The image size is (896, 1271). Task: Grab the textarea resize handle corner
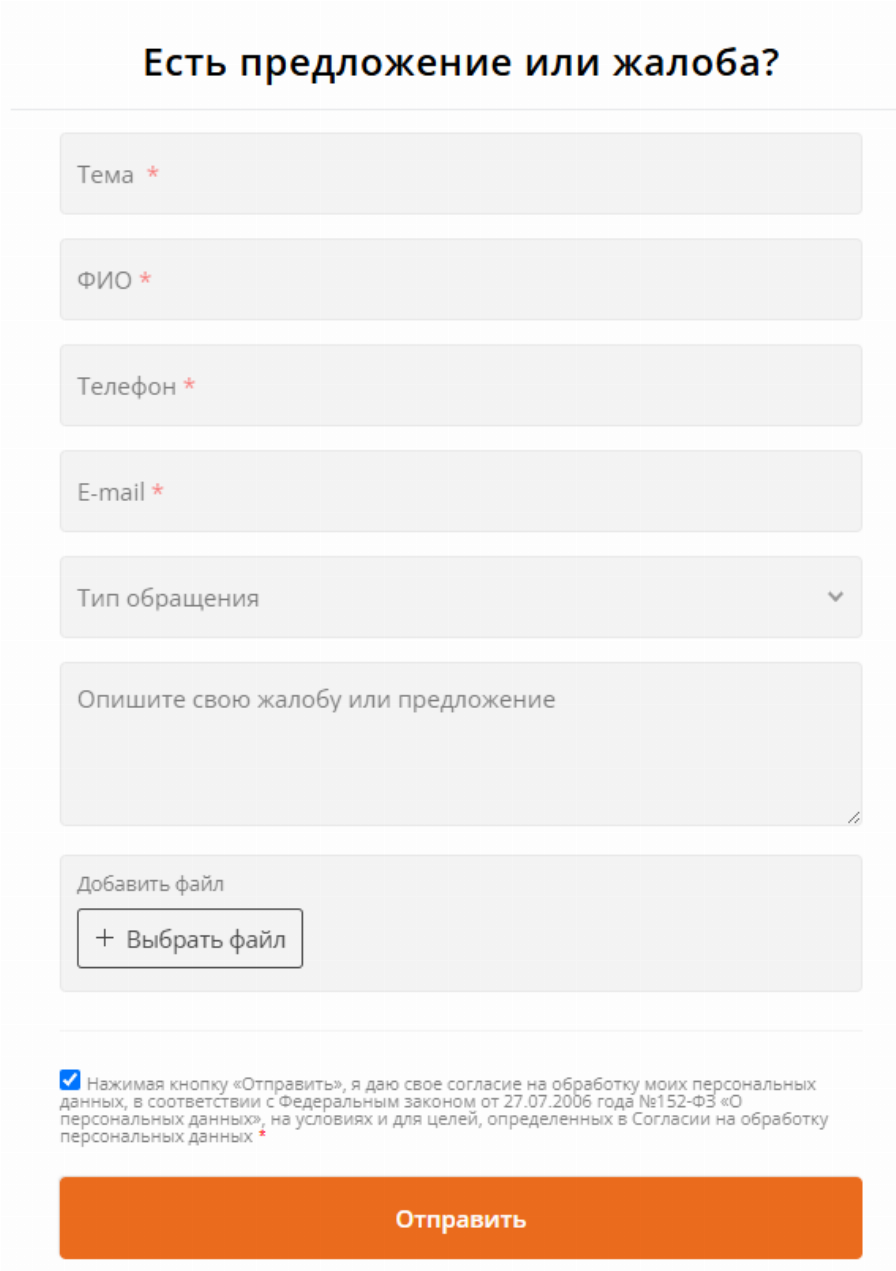pos(853,817)
